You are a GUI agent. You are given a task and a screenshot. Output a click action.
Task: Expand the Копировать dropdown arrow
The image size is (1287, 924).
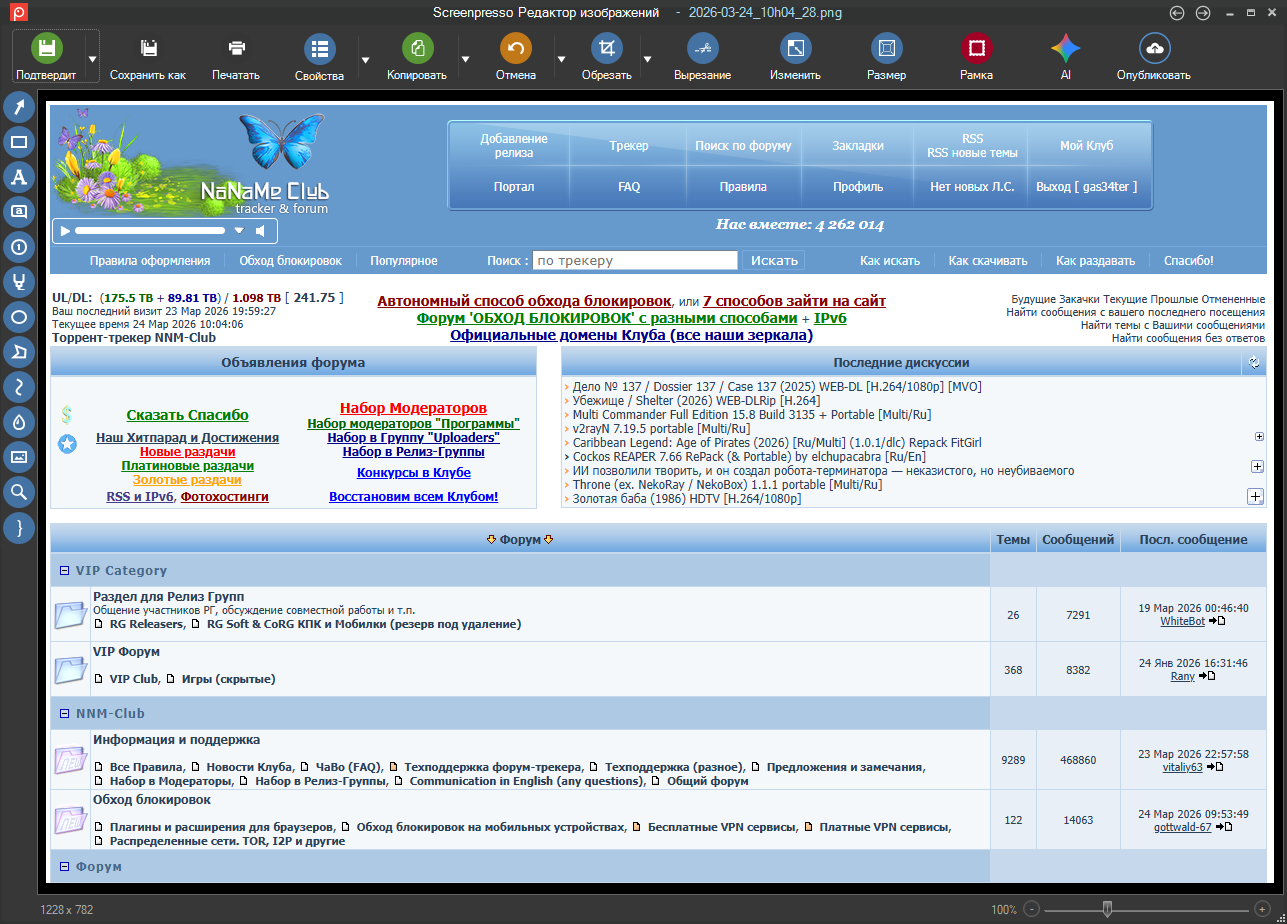coord(465,58)
